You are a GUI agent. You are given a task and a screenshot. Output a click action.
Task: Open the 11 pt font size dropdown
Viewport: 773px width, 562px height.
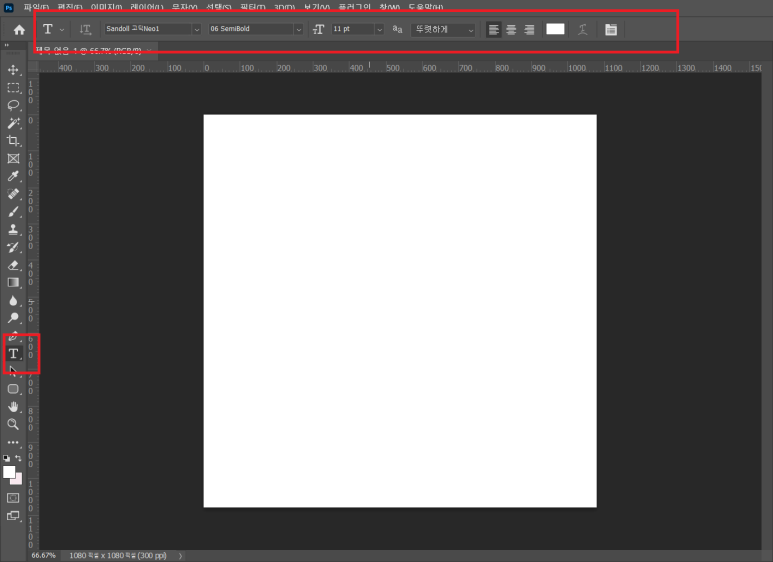click(x=379, y=30)
